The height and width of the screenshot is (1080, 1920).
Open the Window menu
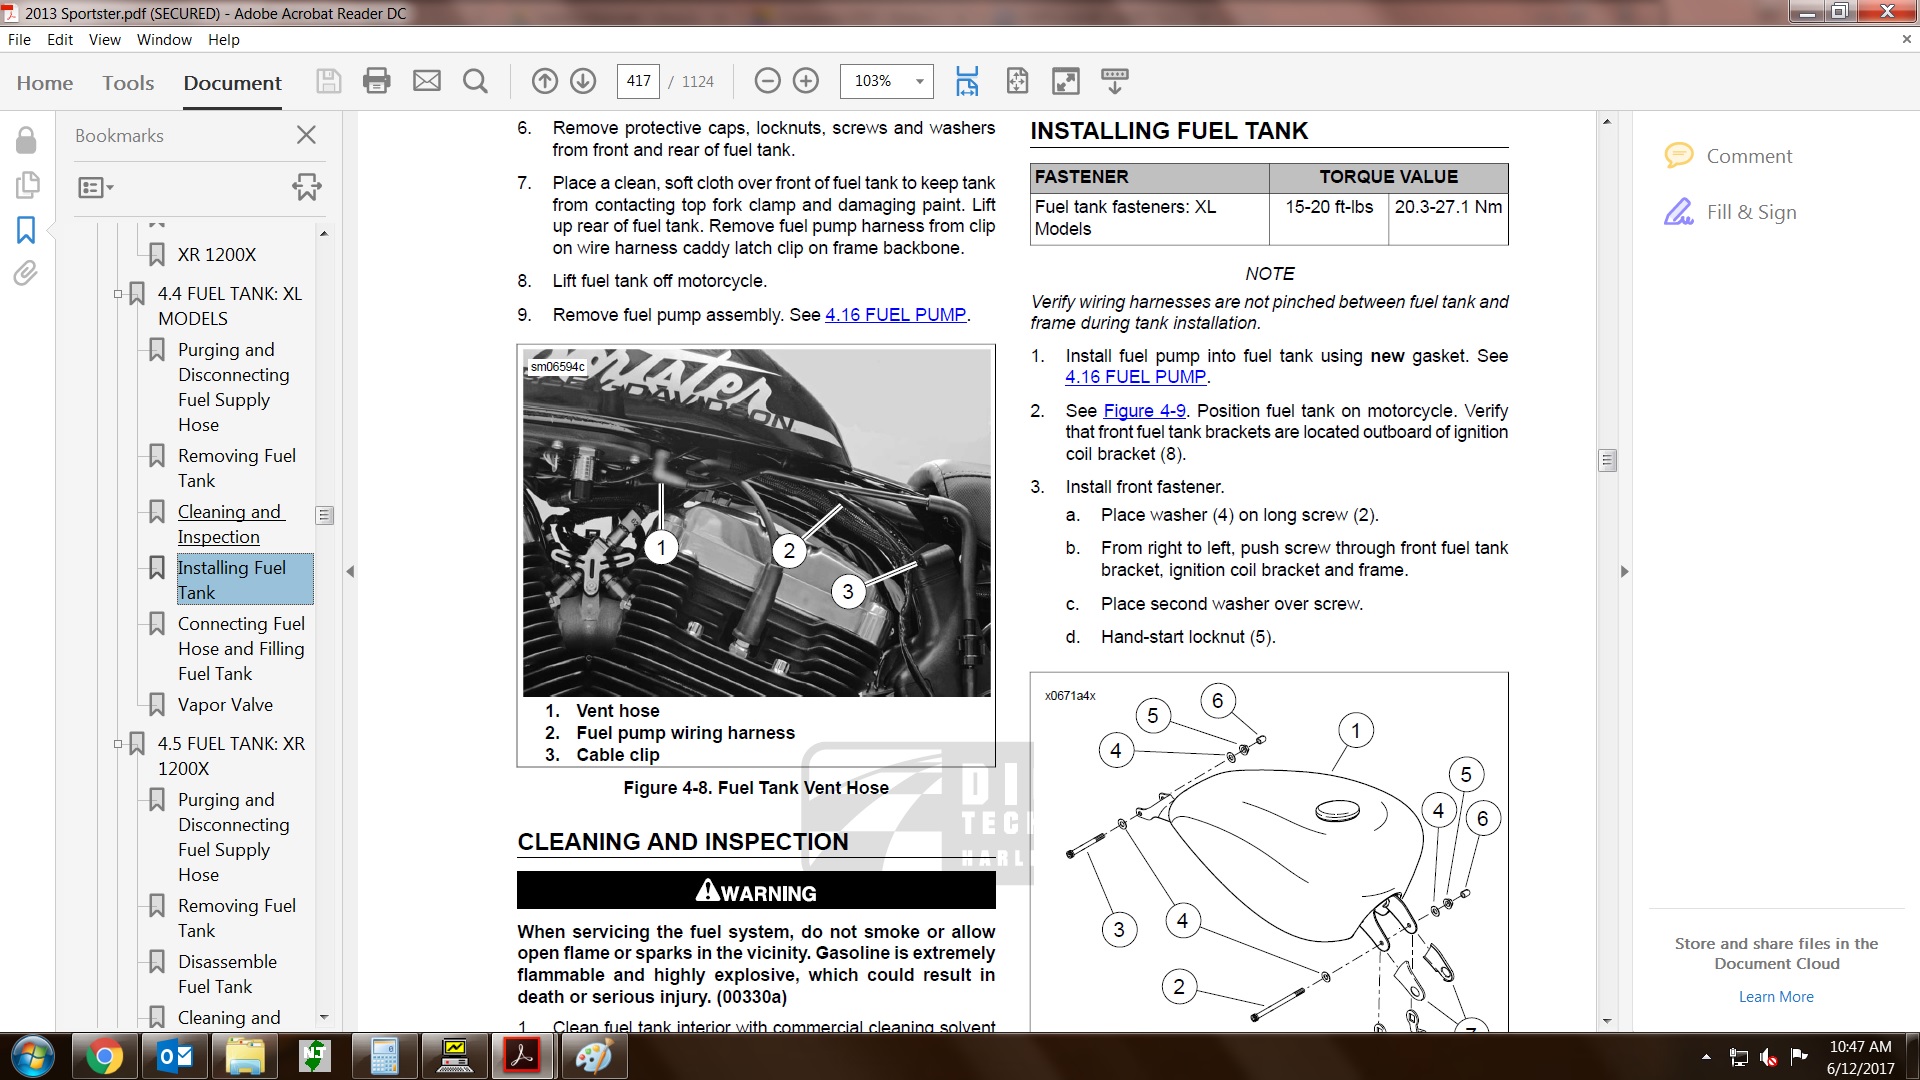(164, 40)
